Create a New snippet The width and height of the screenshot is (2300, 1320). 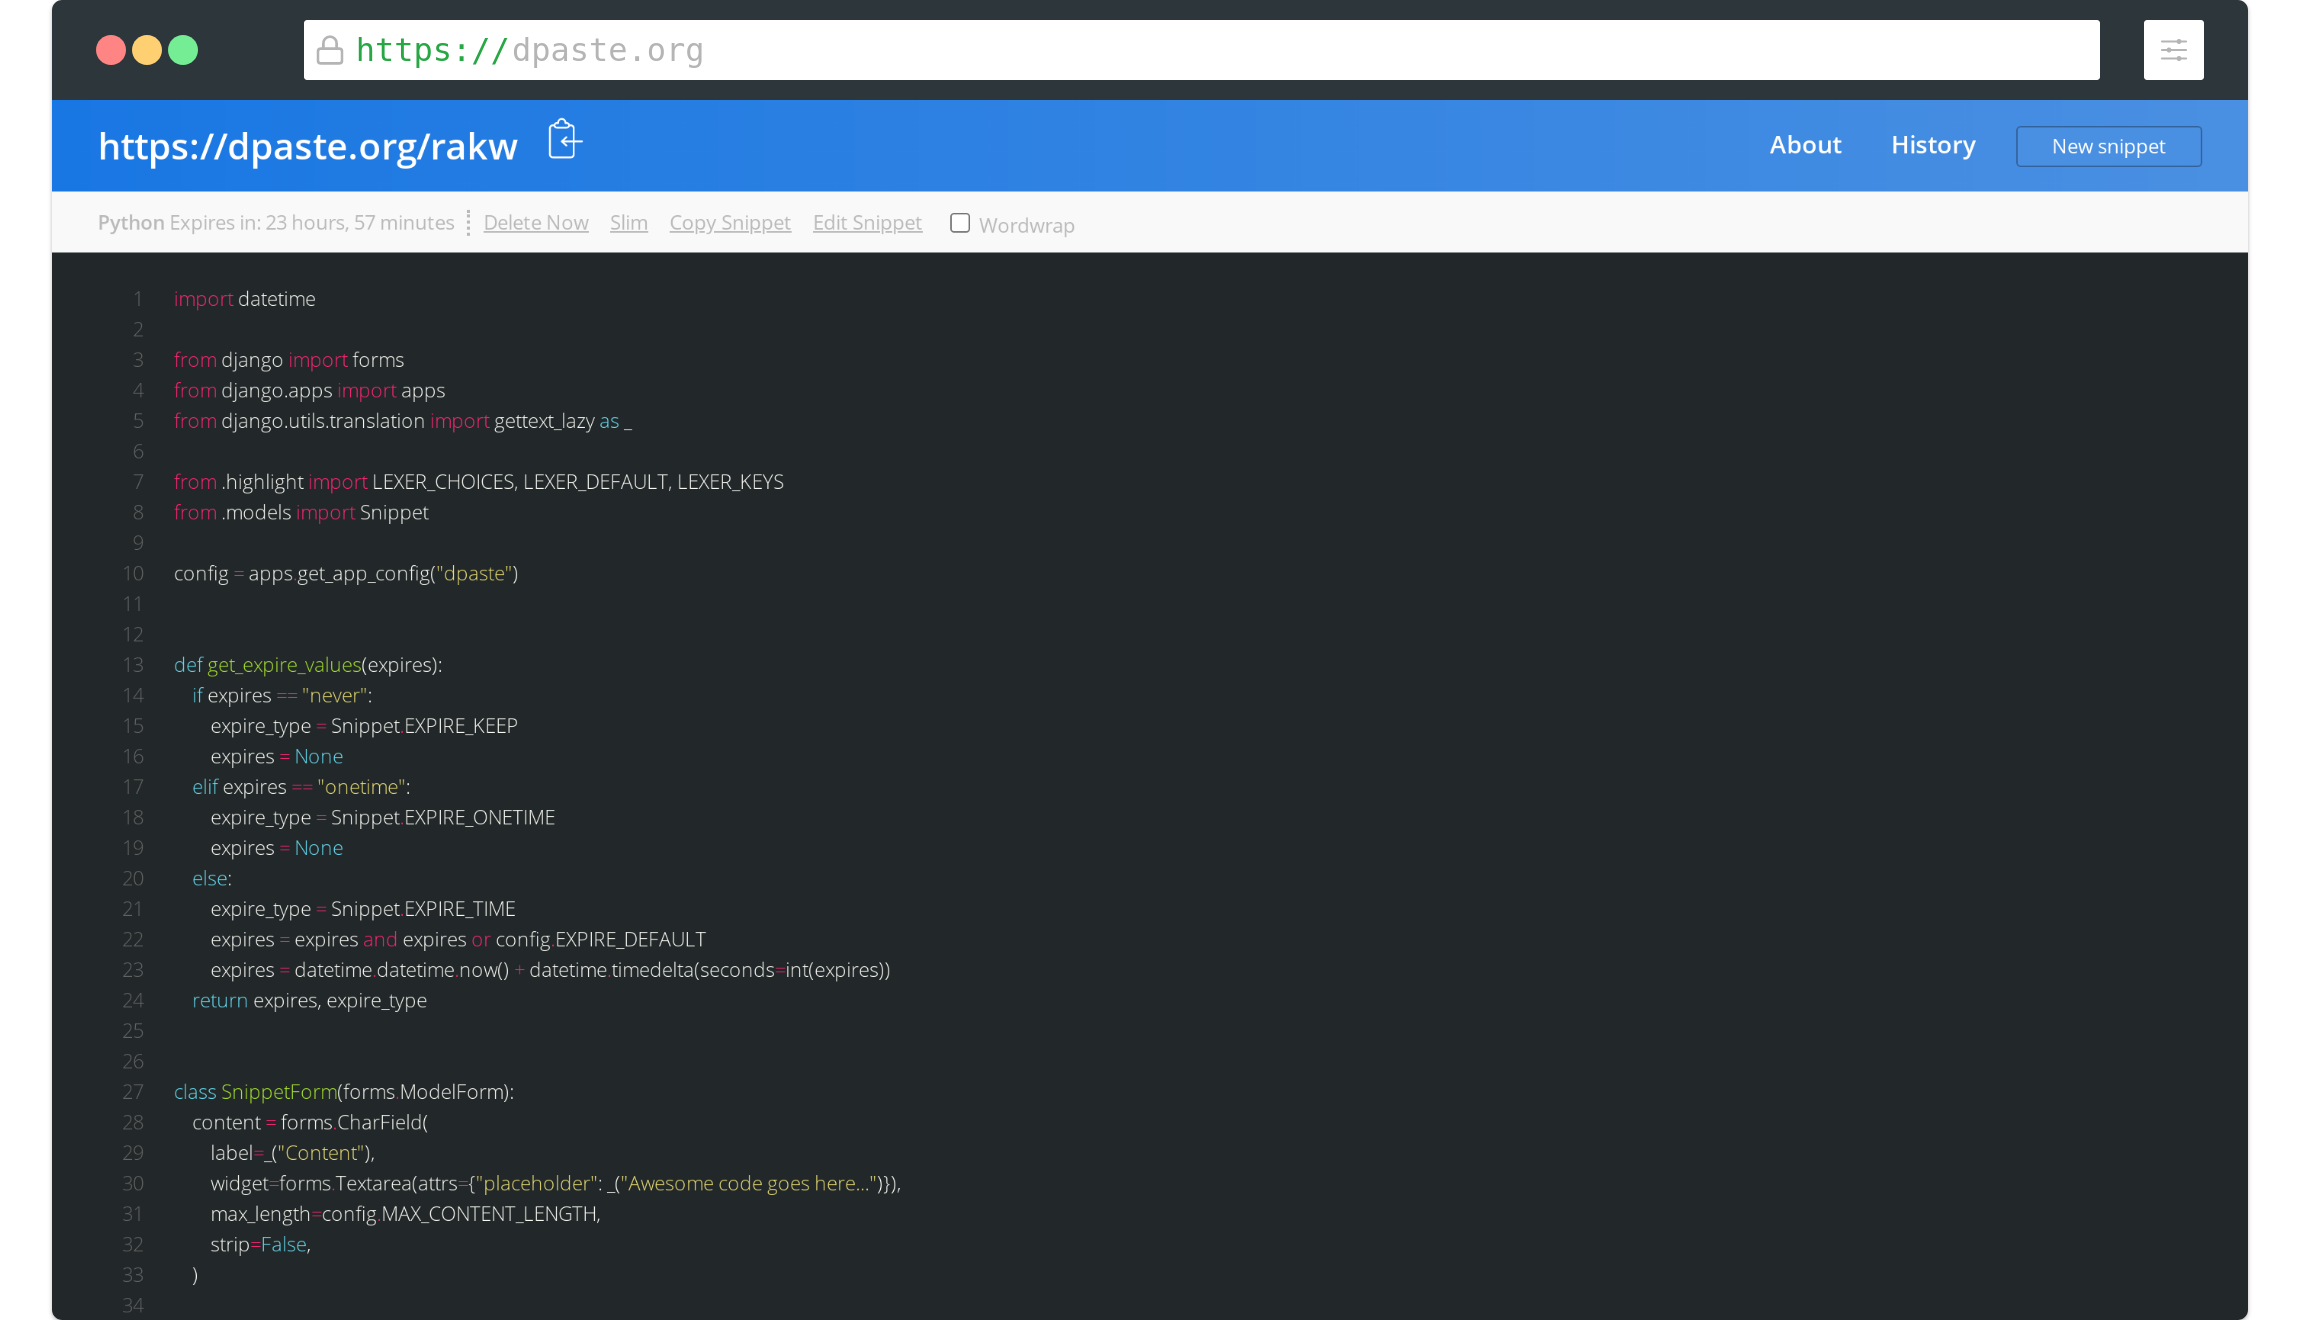click(x=2108, y=146)
